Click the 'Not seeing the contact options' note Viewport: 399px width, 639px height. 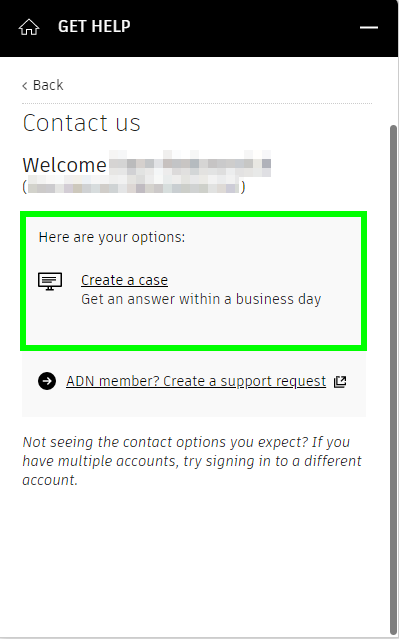pos(192,461)
